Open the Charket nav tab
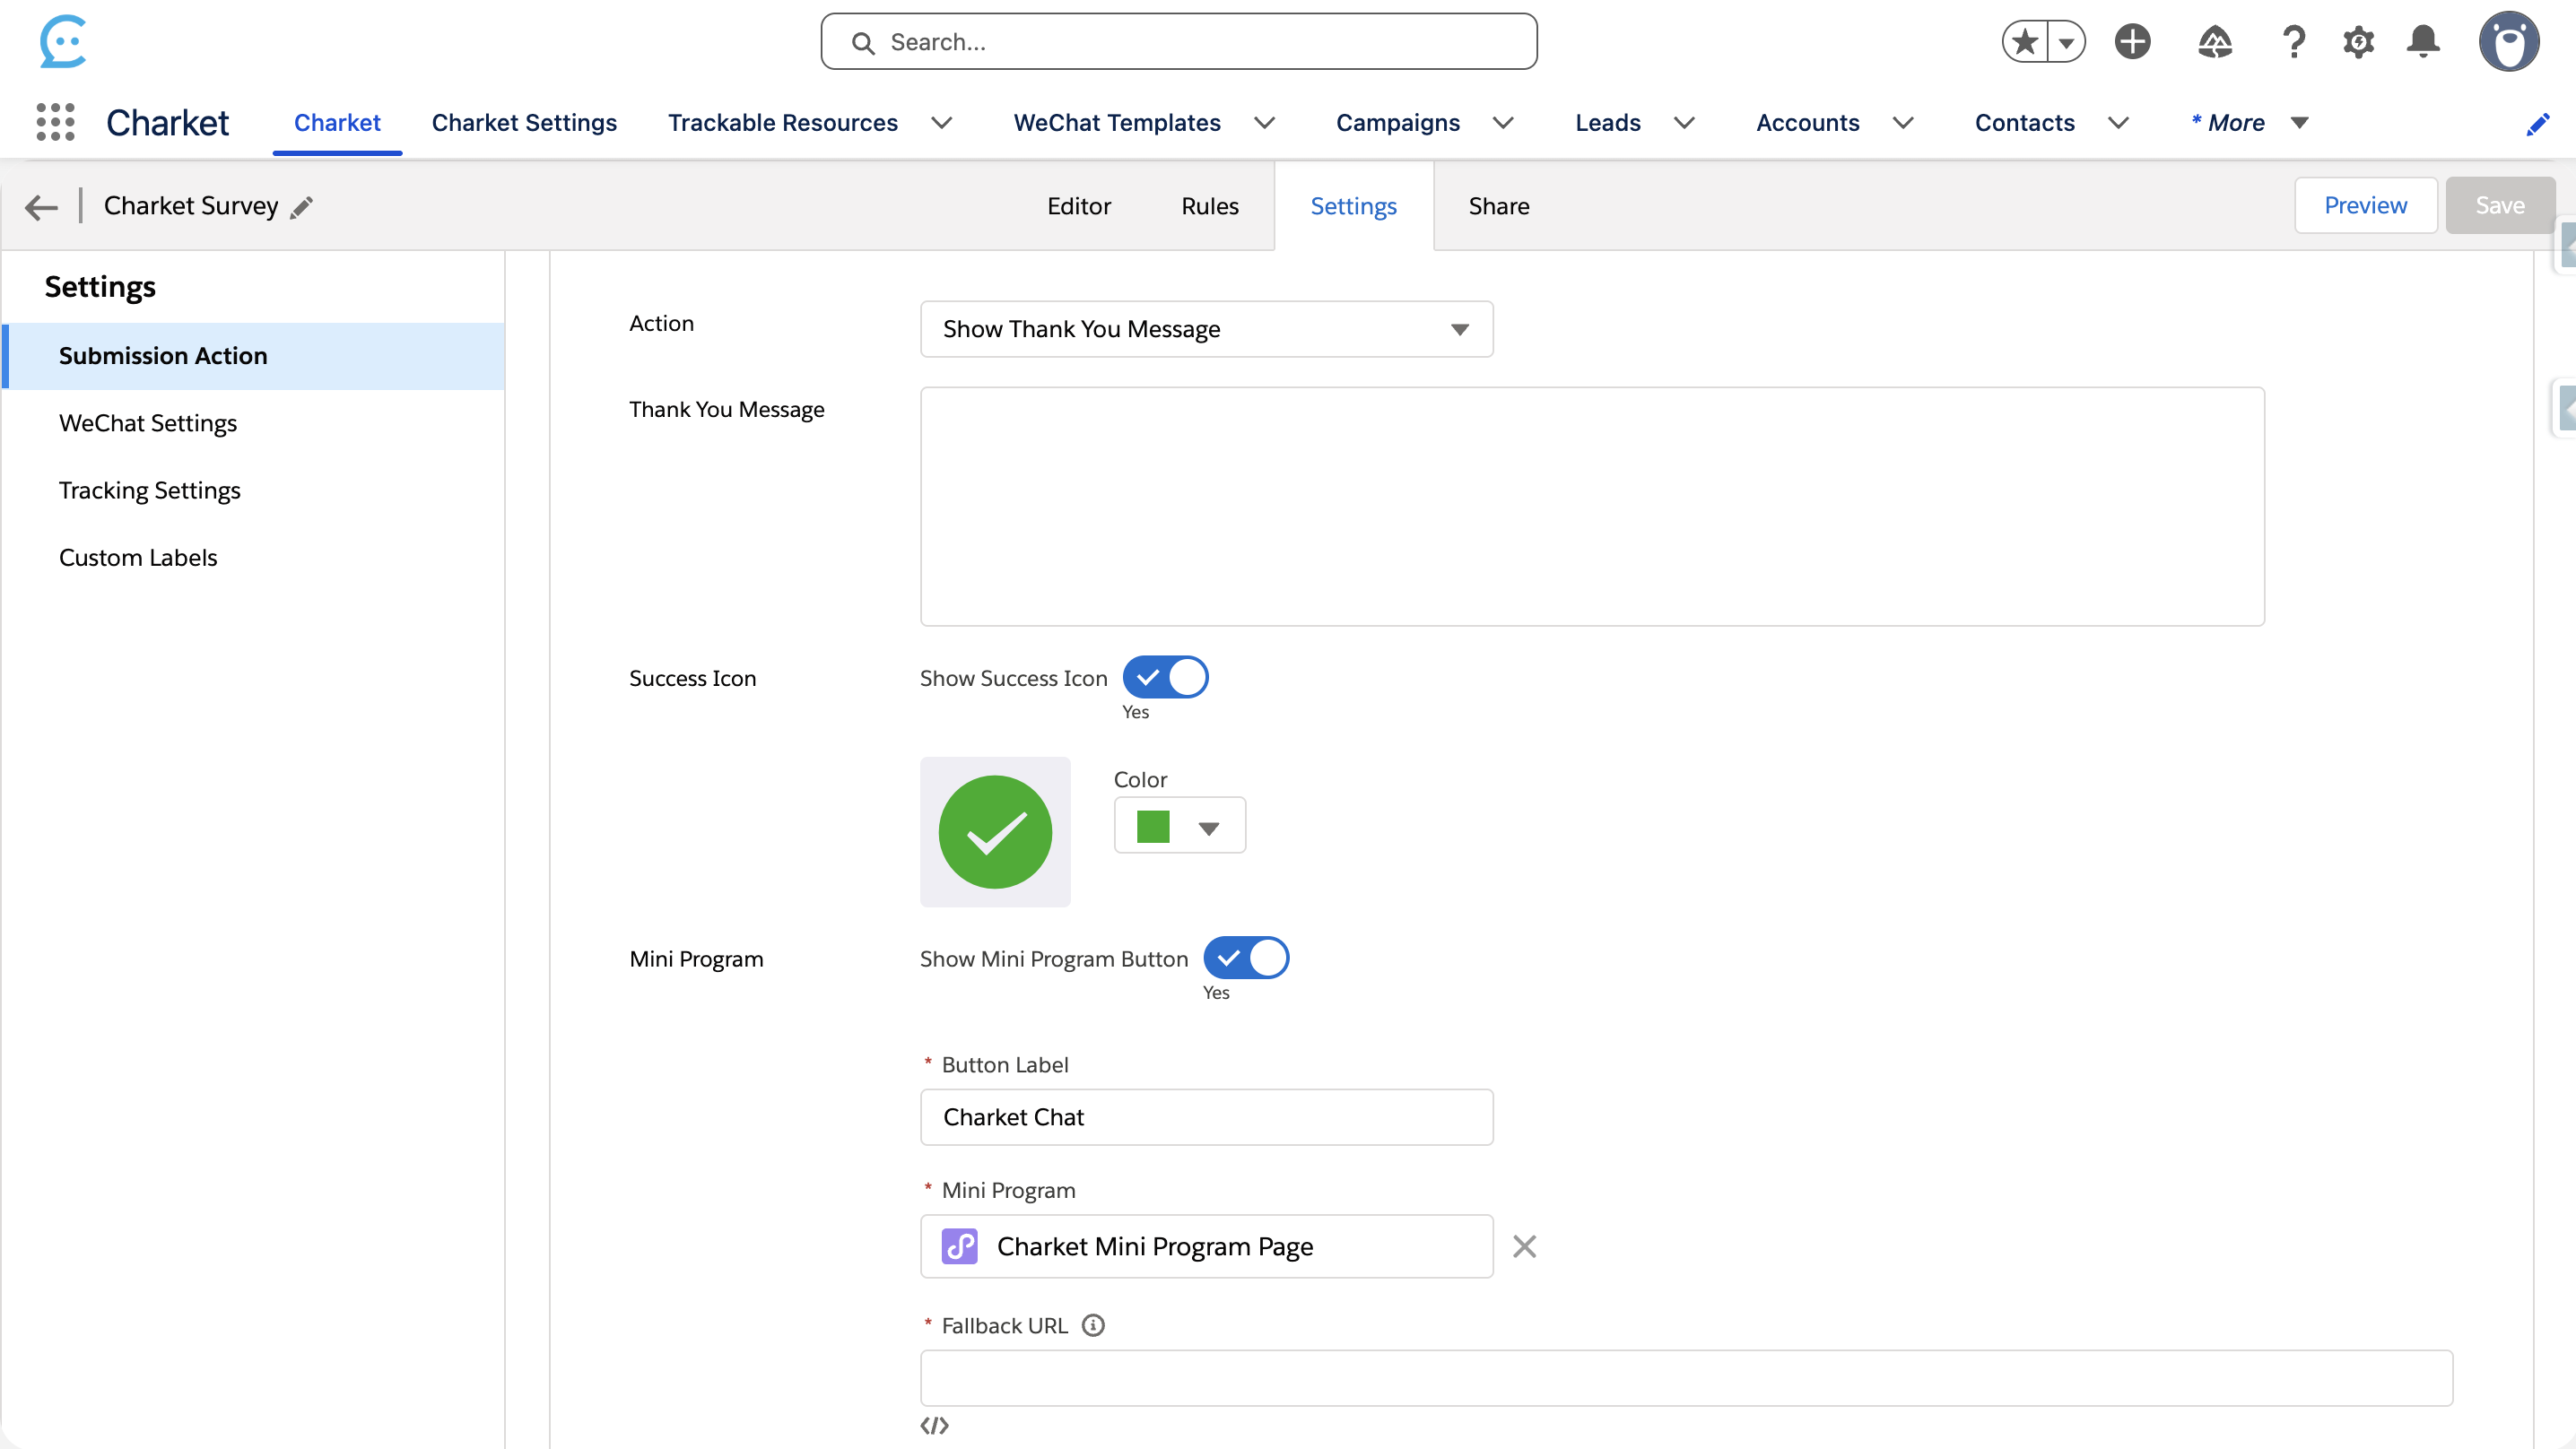Screen dimensions: 2576x1449 click(337, 123)
